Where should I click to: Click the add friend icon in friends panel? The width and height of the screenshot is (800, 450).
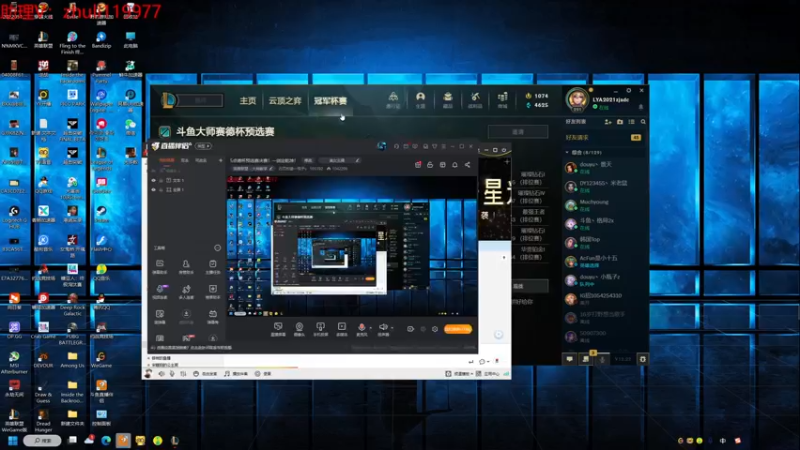(x=608, y=122)
